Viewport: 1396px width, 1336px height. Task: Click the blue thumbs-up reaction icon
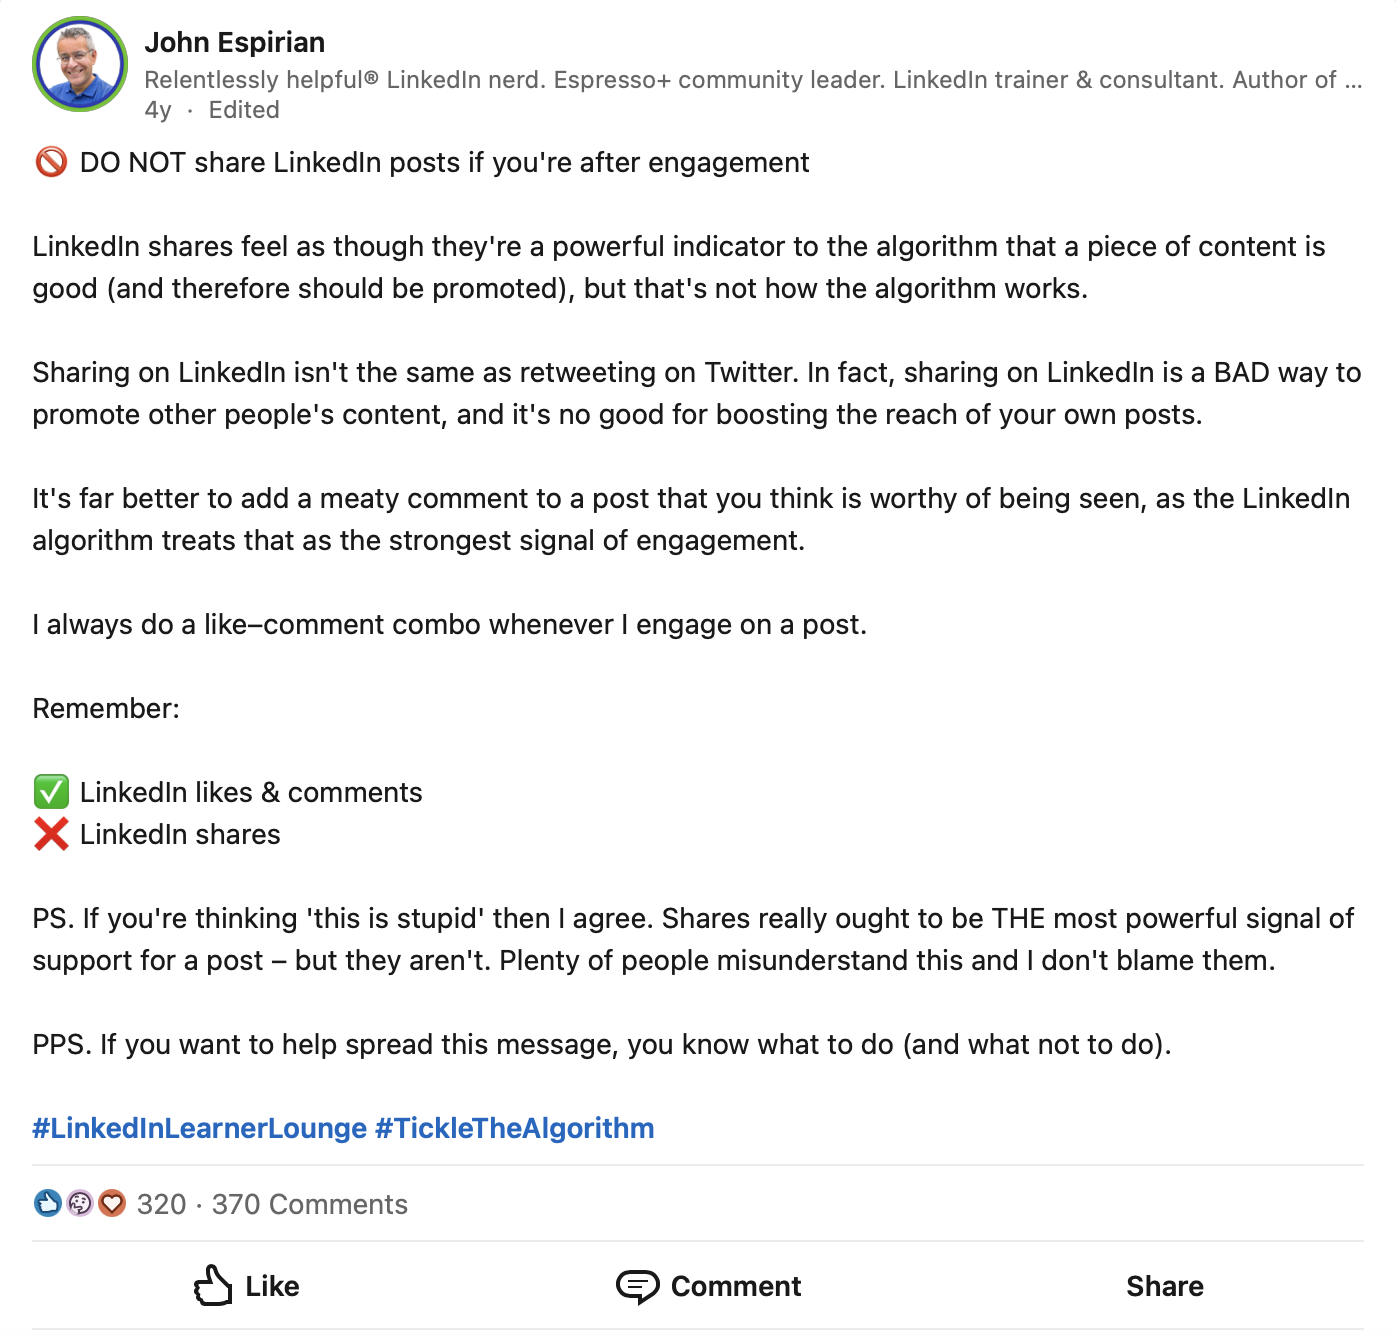pyautogui.click(x=47, y=1204)
